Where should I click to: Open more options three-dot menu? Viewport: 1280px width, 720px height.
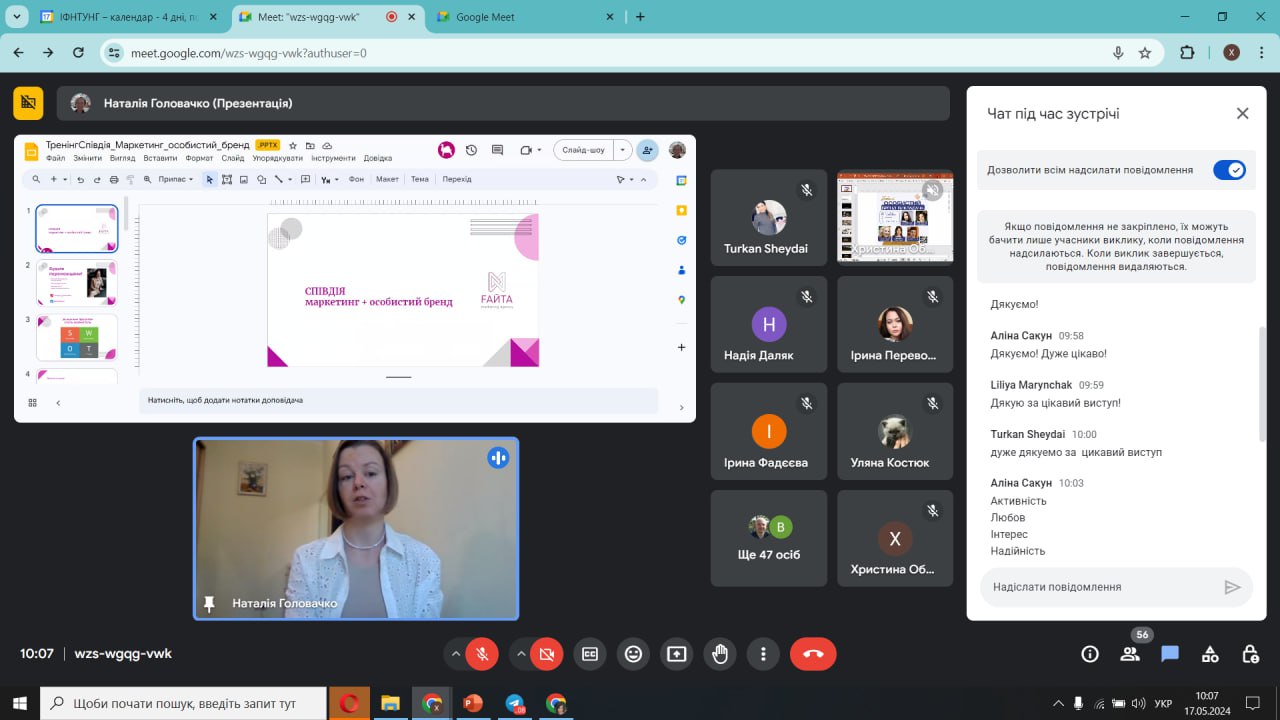pyautogui.click(x=763, y=654)
